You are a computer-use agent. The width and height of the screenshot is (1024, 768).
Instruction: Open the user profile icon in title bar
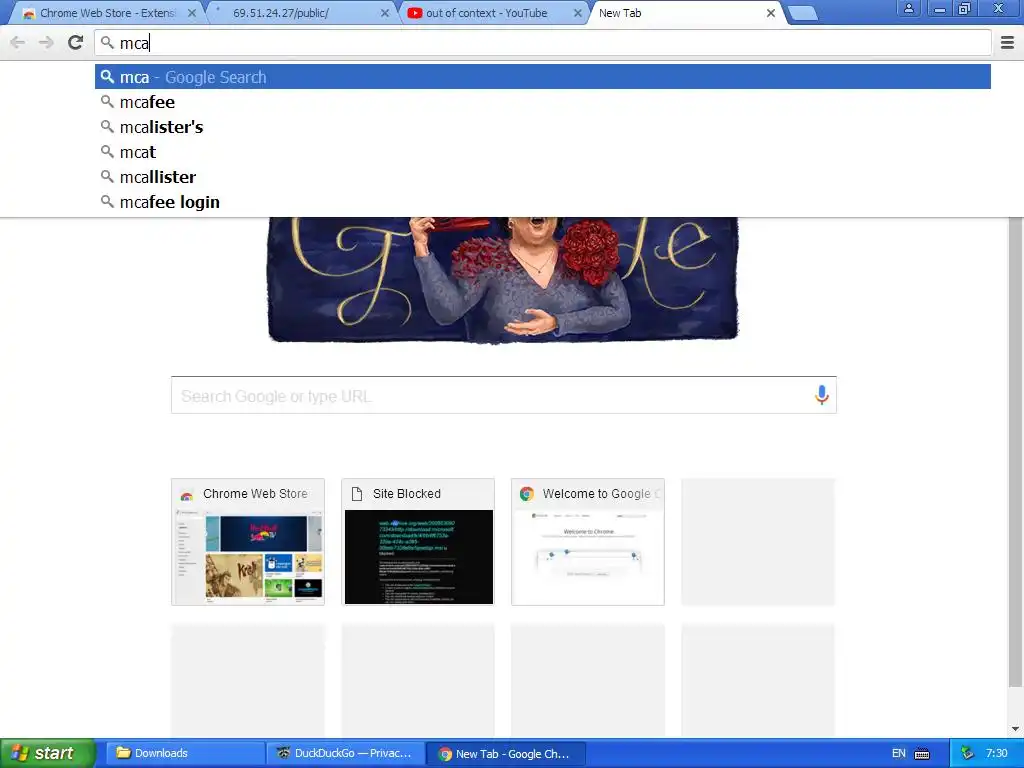(908, 8)
